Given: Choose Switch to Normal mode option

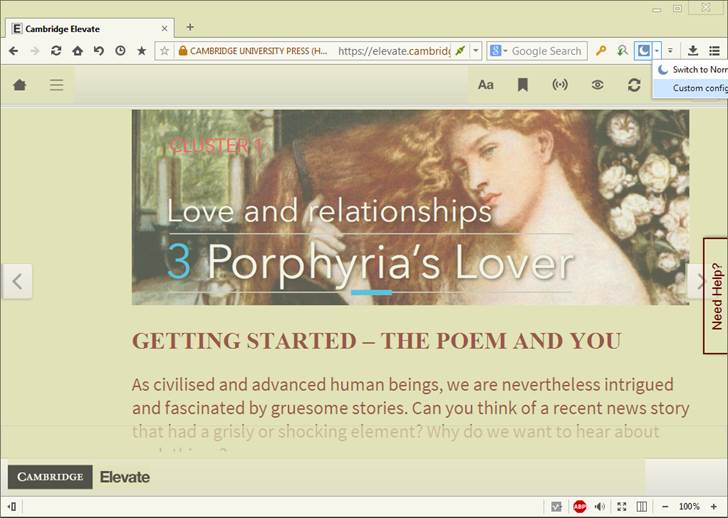Looking at the screenshot, I should click(698, 70).
